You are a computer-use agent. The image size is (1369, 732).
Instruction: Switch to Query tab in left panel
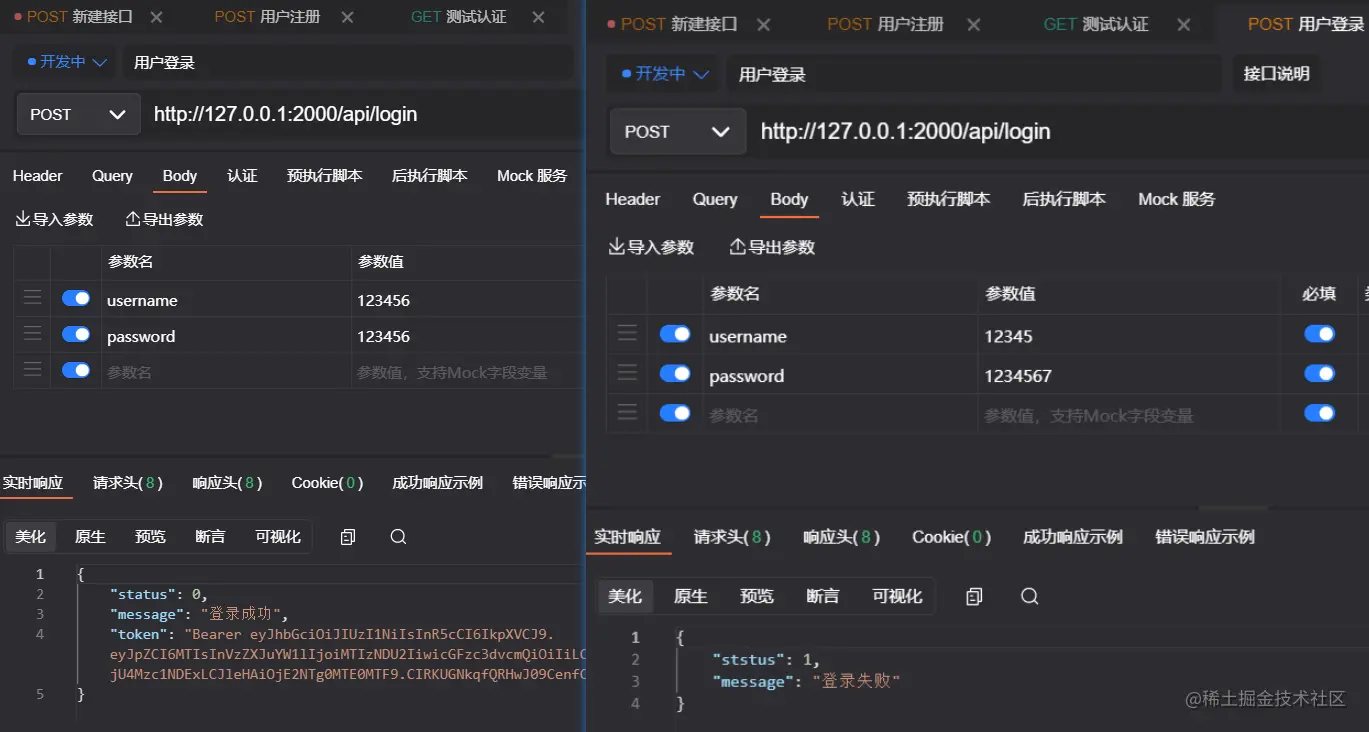(x=112, y=176)
